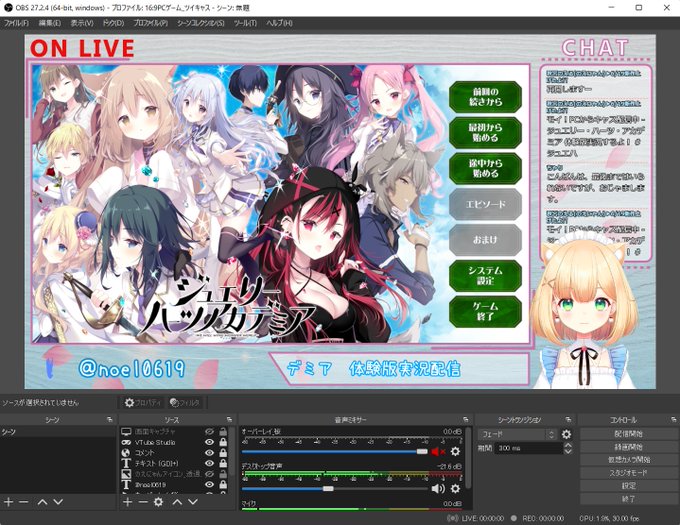Unlock the VTube Studio source

(x=223, y=442)
